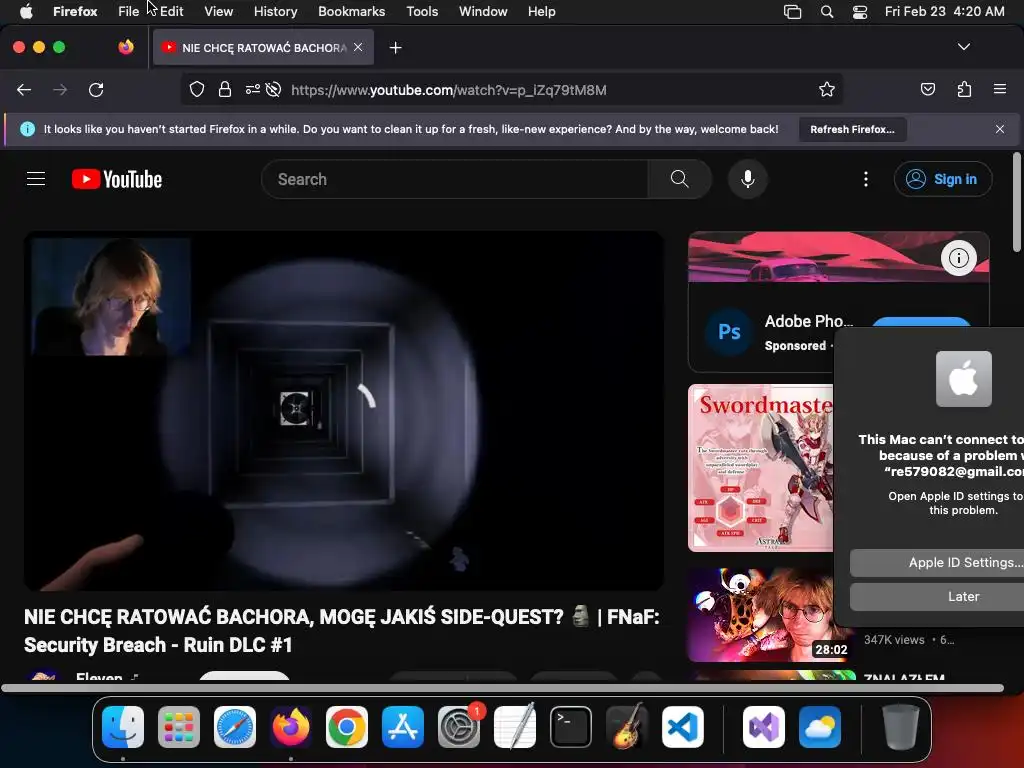Viewport: 1024px width, 768px height.
Task: Open the Tools menu
Action: coord(422,11)
